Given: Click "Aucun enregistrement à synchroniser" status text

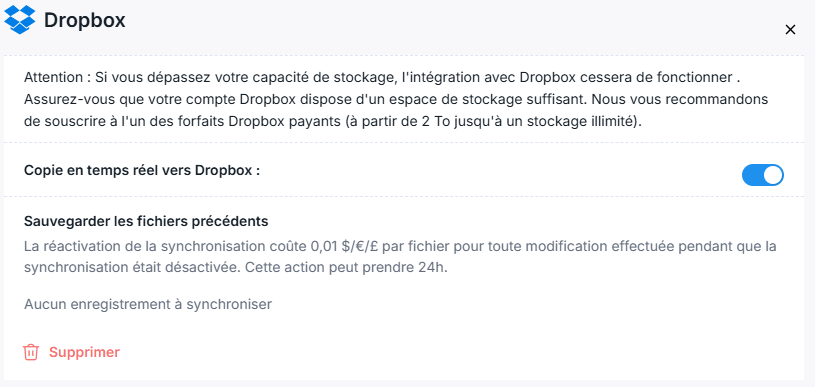Looking at the screenshot, I should [148, 304].
